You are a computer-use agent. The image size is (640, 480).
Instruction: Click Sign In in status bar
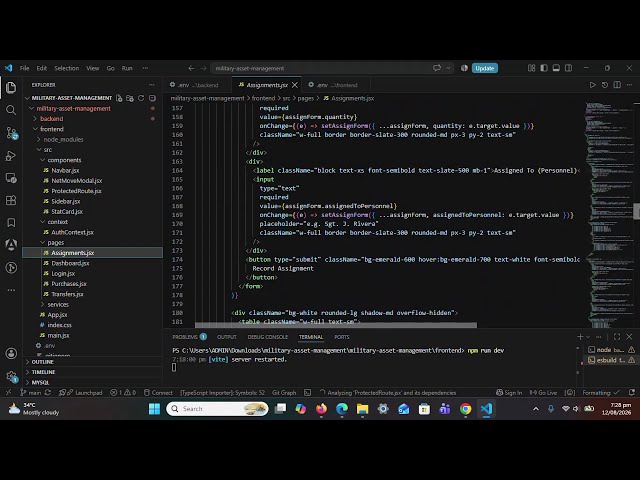pyautogui.click(x=509, y=393)
